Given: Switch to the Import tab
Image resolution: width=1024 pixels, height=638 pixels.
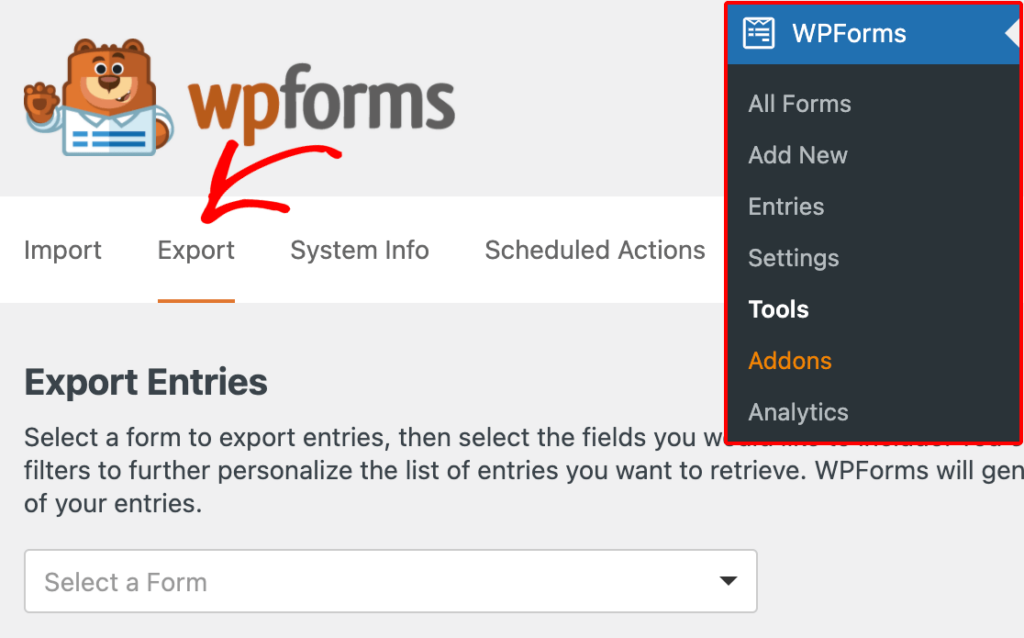Looking at the screenshot, I should point(62,250).
